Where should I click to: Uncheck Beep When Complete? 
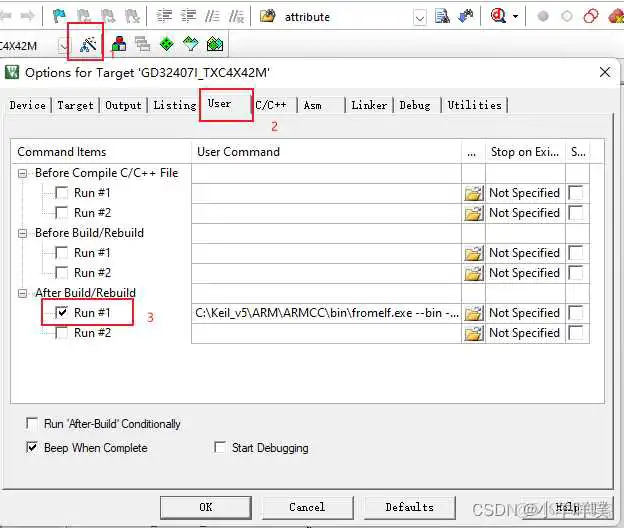[32, 448]
